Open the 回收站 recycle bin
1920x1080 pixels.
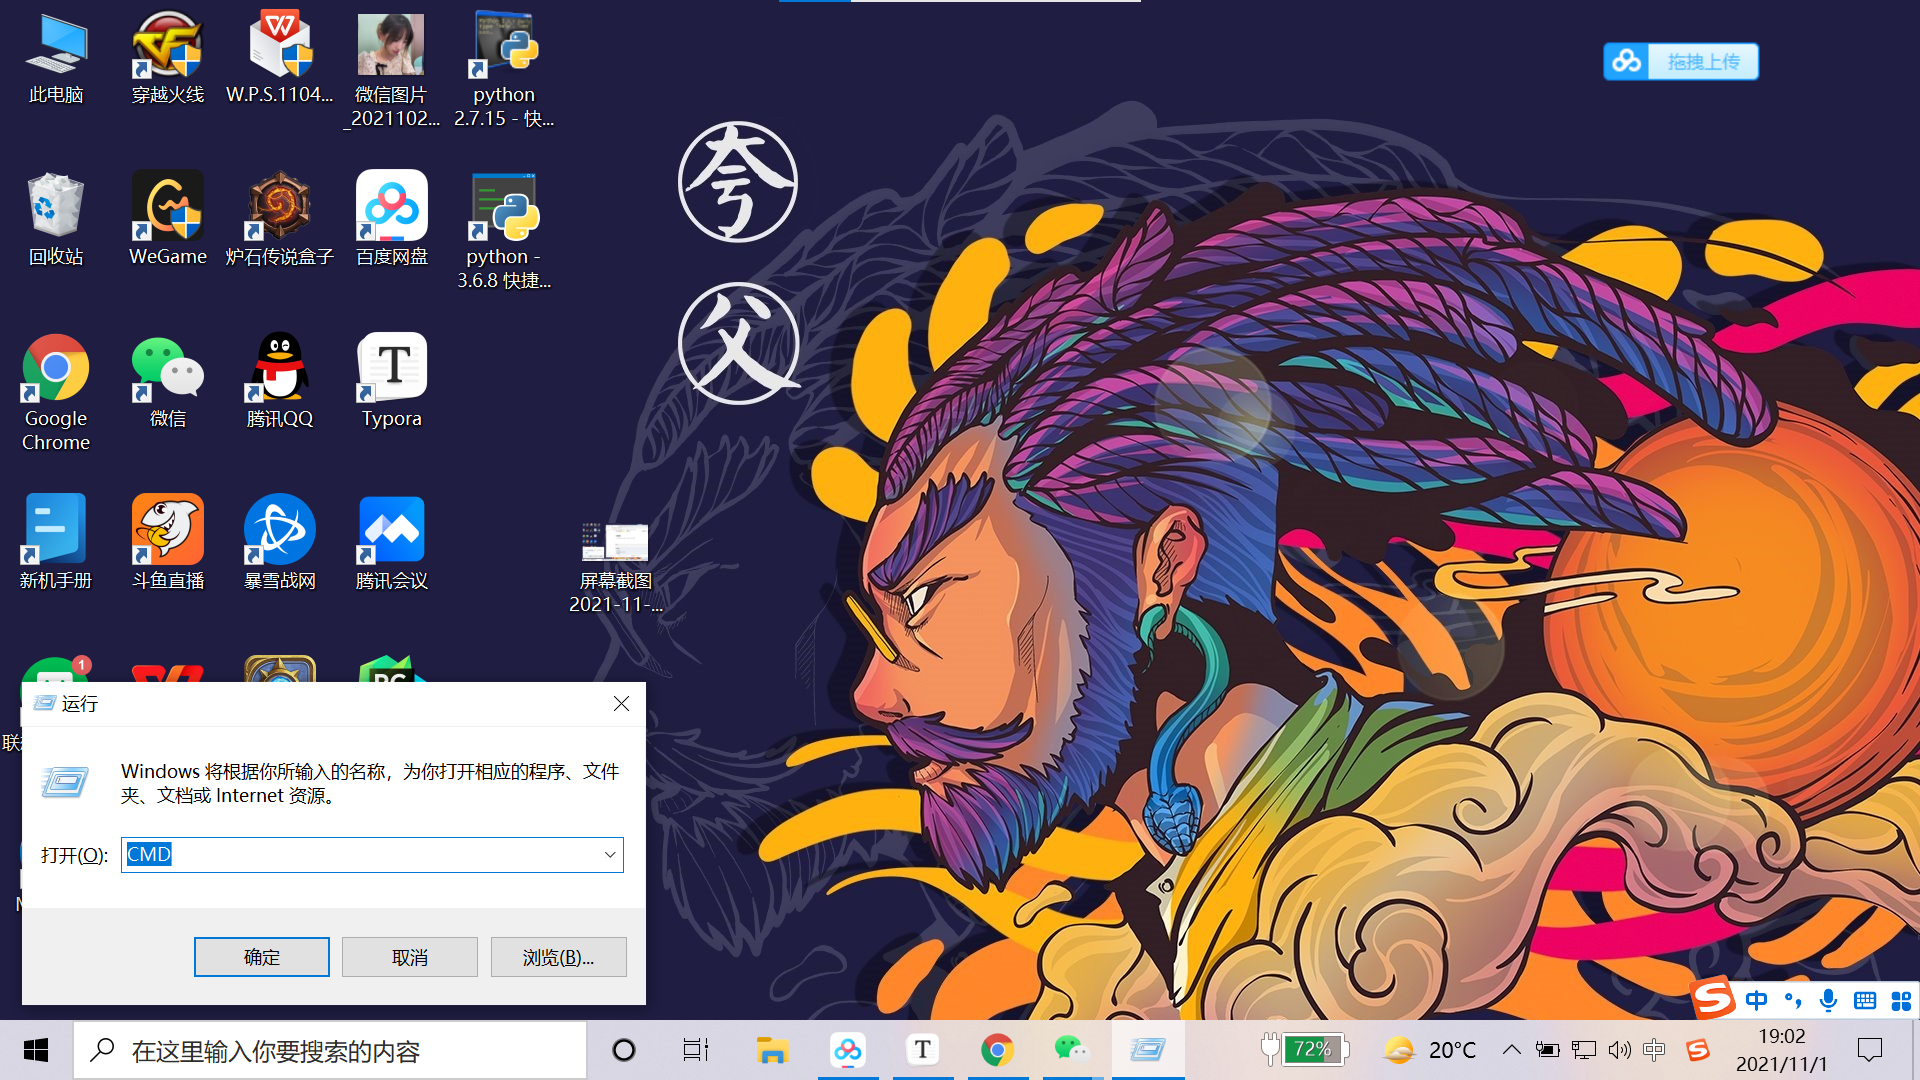(x=56, y=208)
